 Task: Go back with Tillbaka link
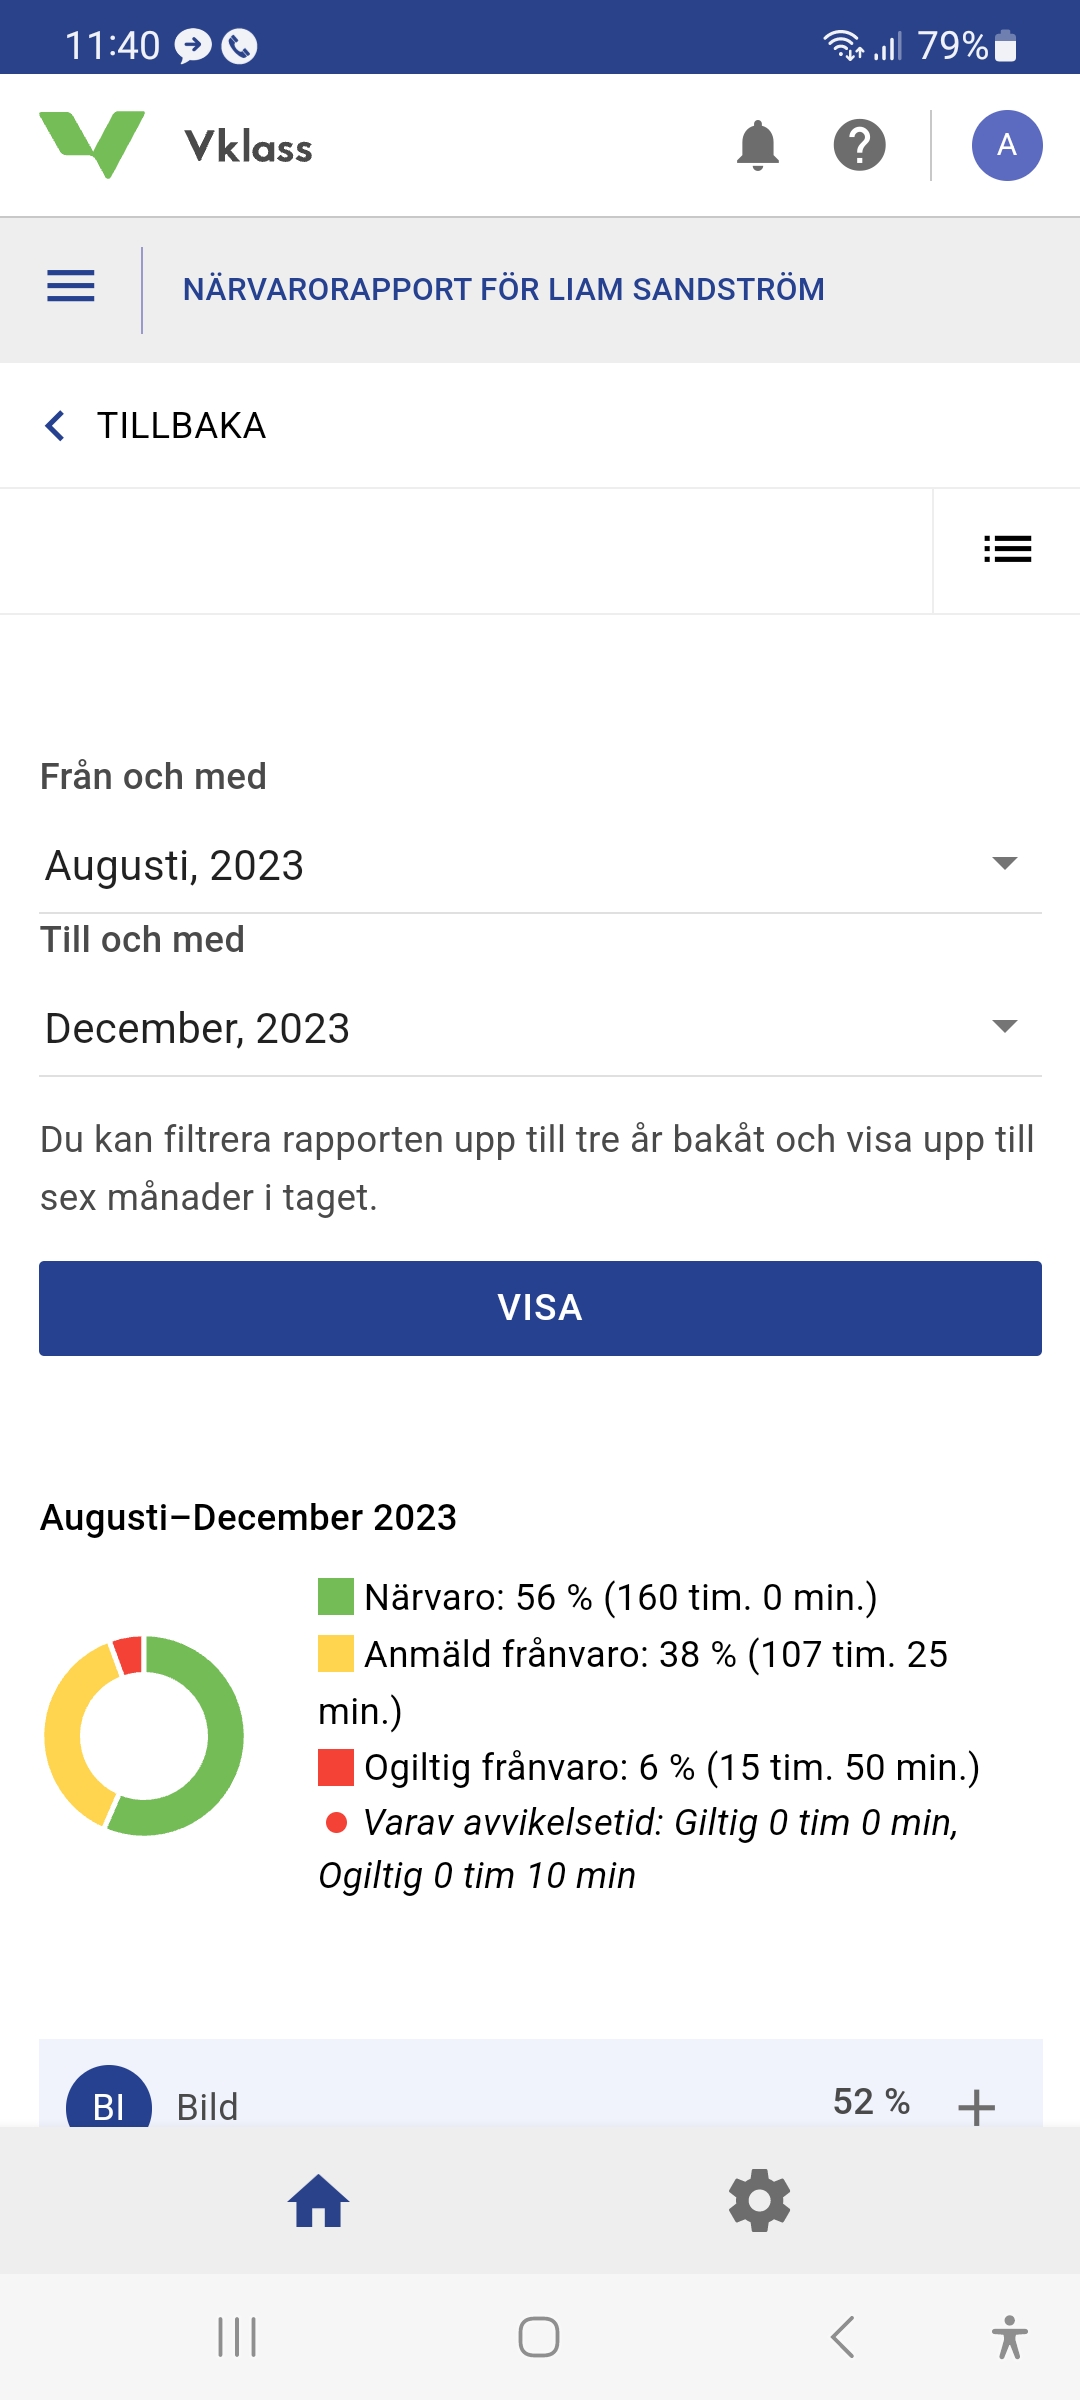[x=155, y=426]
